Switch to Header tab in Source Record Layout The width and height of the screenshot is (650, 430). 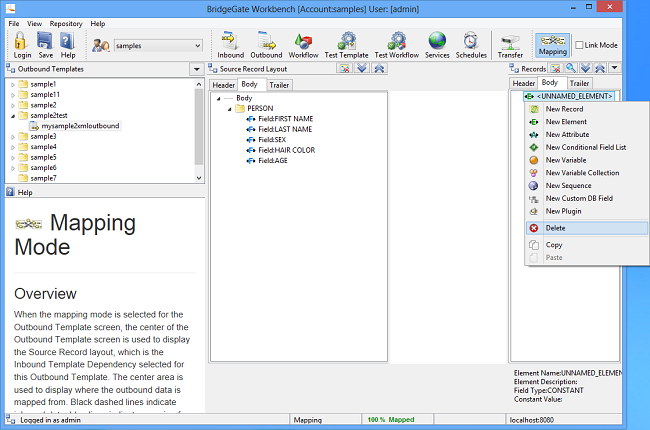(223, 85)
